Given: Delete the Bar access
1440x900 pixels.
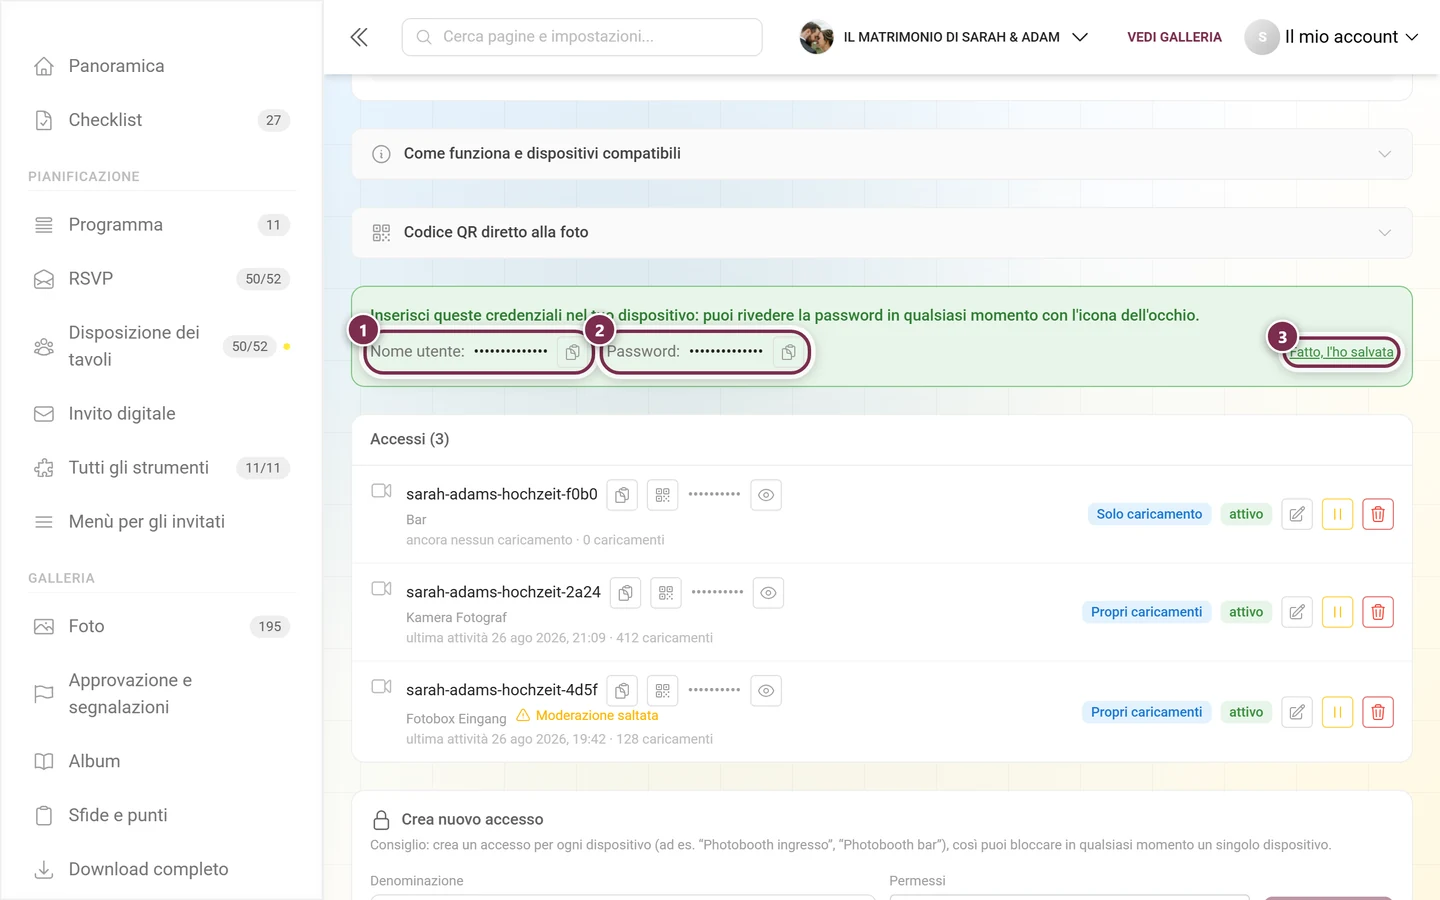Looking at the screenshot, I should [x=1378, y=514].
